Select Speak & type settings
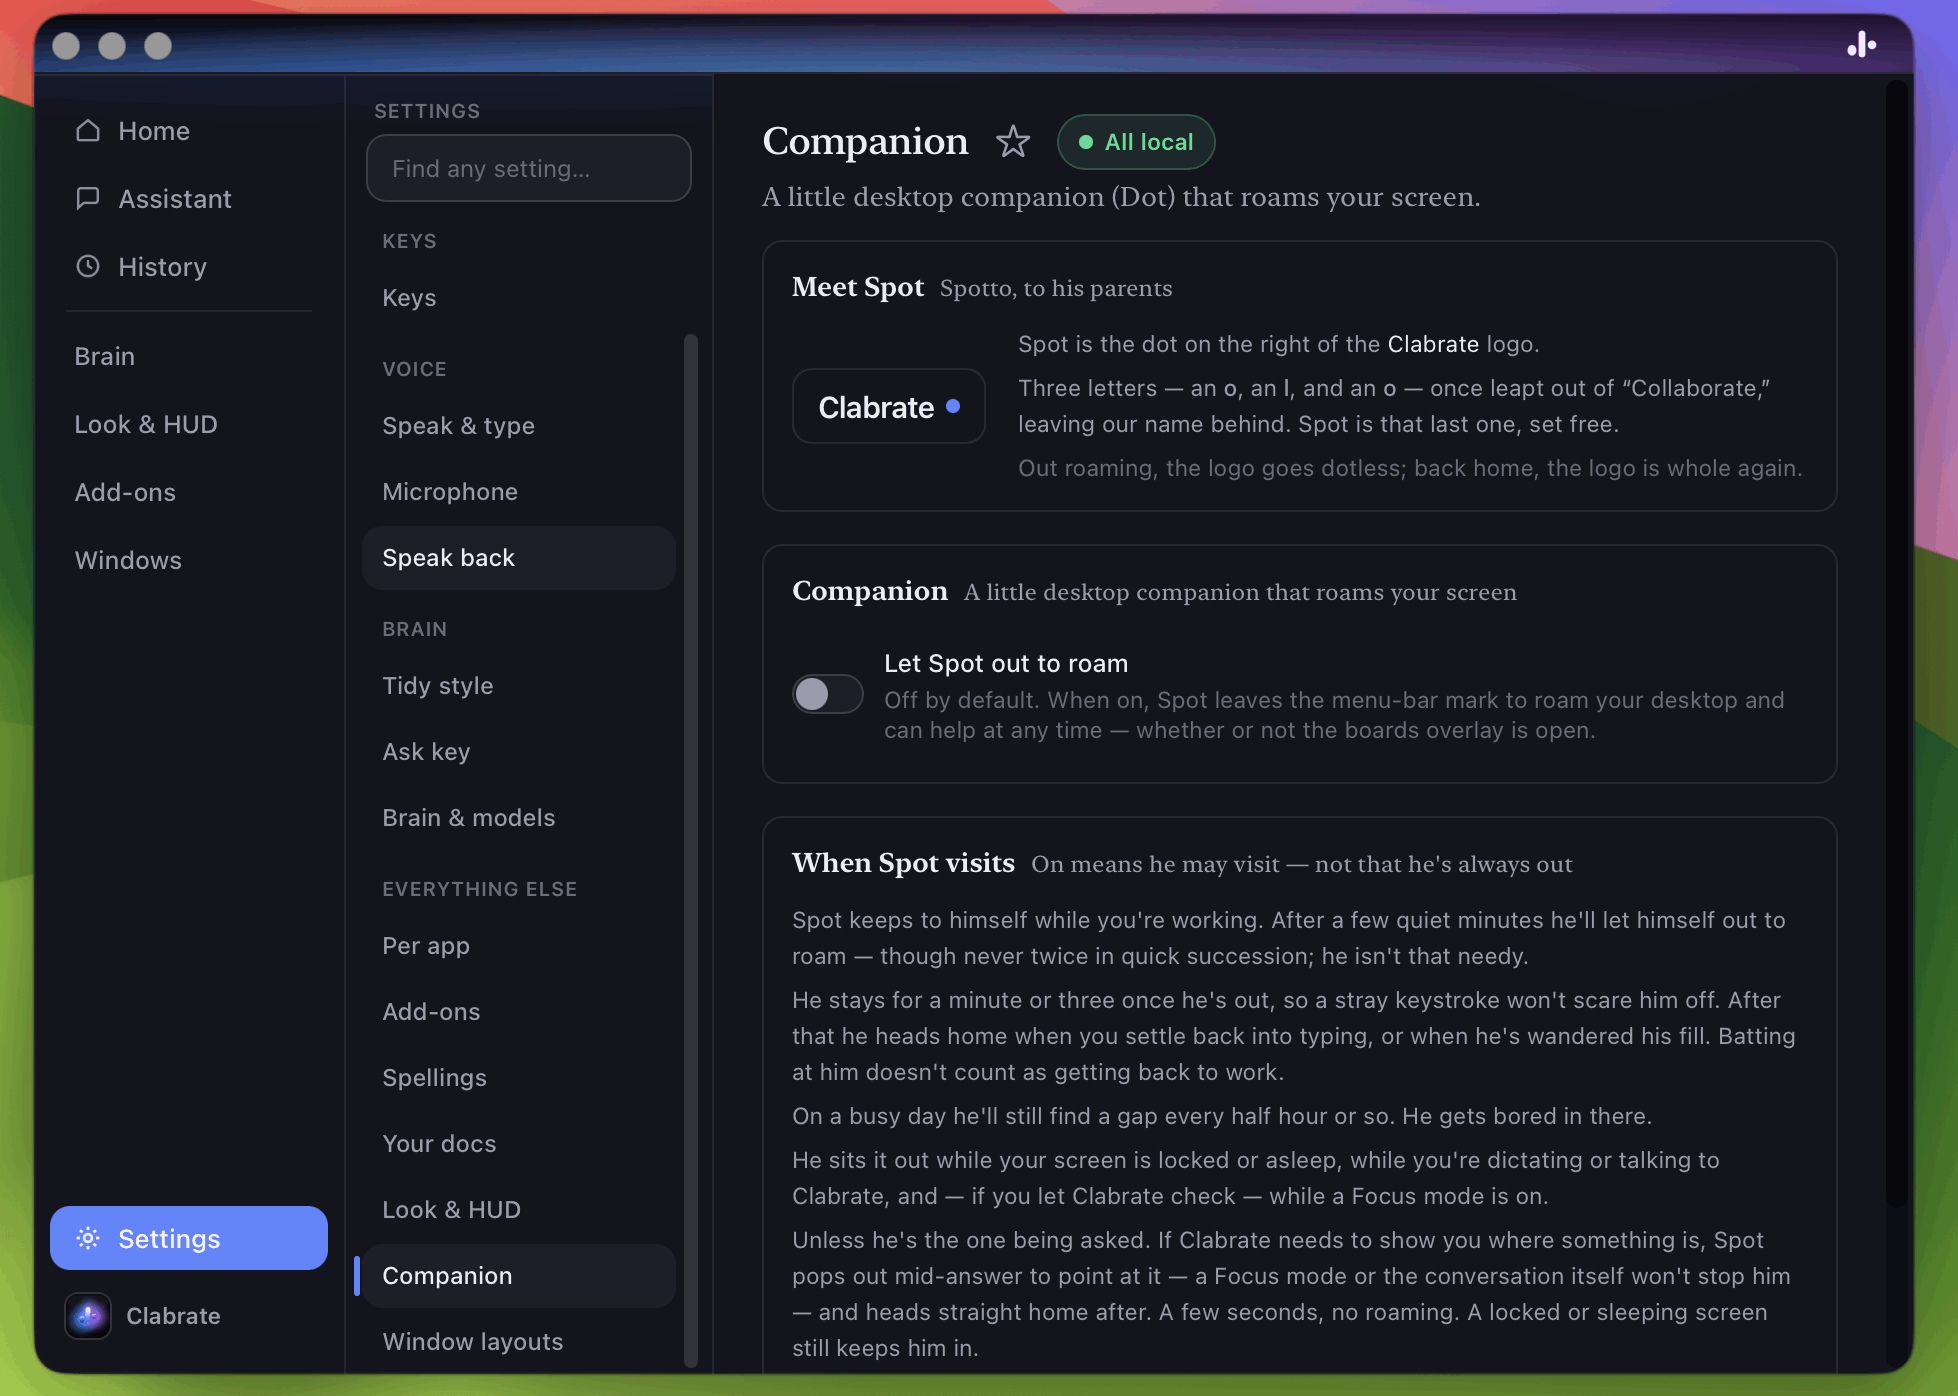This screenshot has width=1958, height=1396. (x=519, y=426)
